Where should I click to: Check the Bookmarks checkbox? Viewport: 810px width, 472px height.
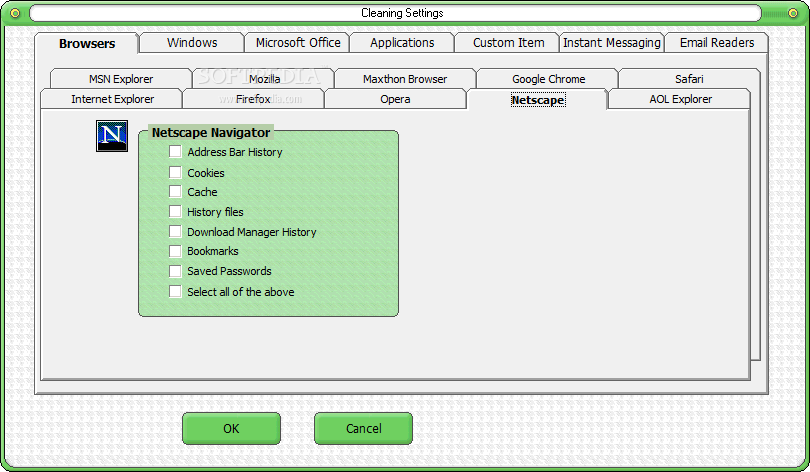point(175,251)
